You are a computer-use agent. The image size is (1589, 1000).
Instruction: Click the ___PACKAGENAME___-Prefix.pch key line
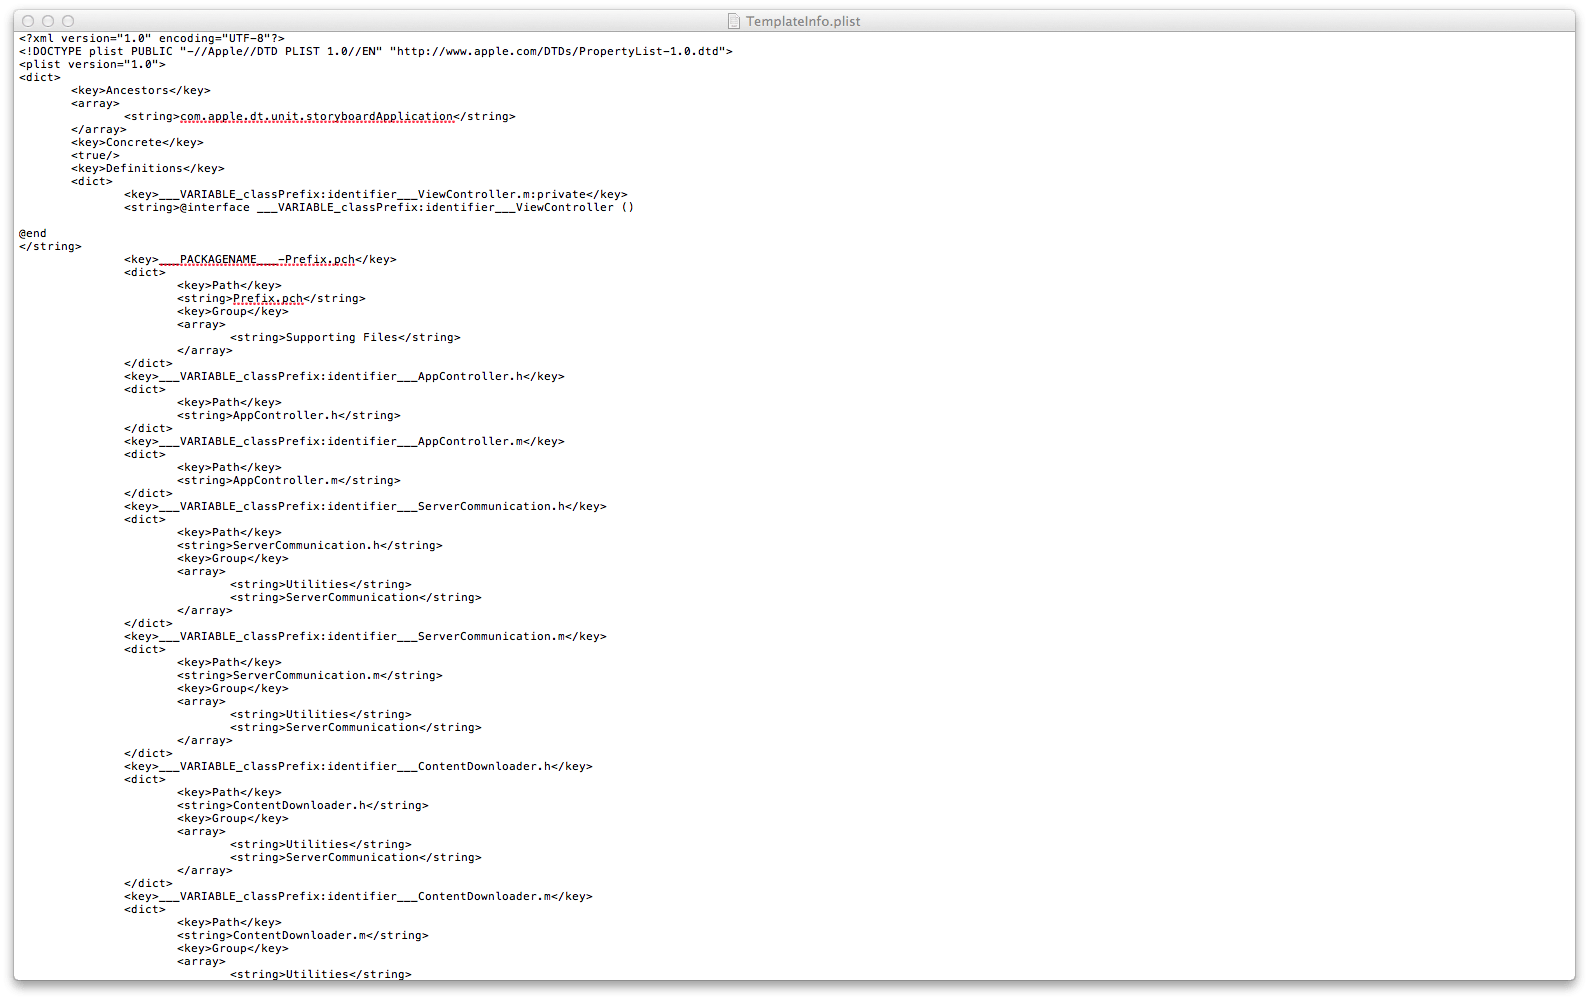260,259
